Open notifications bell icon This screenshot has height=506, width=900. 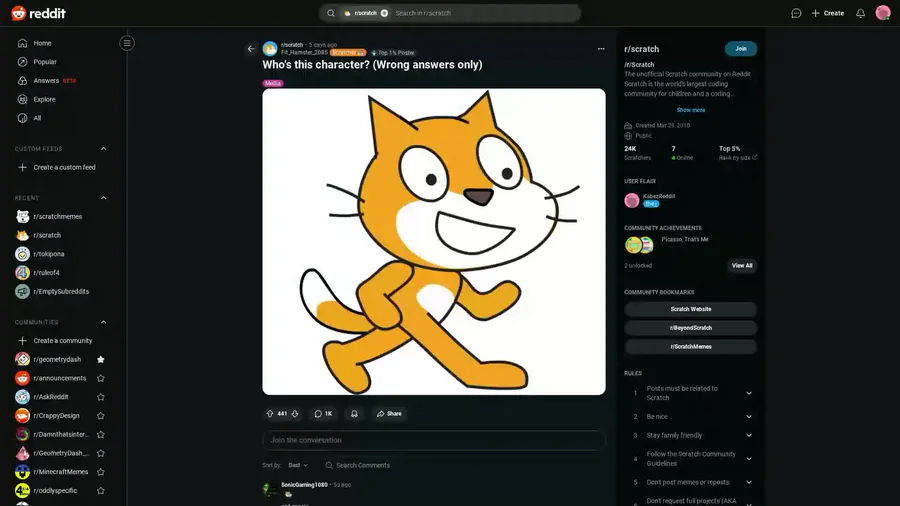tap(860, 13)
